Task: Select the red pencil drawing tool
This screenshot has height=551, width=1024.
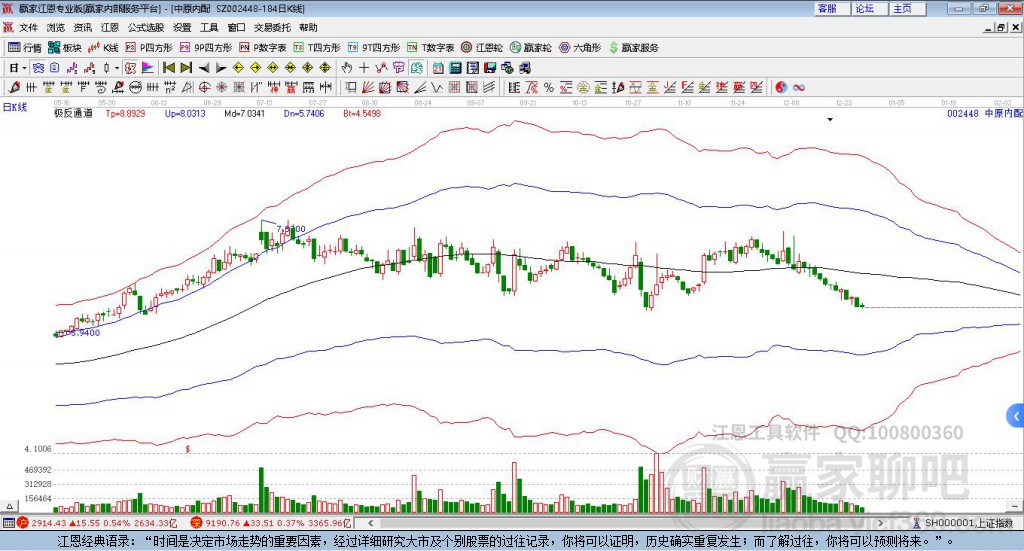Action: (x=13, y=87)
